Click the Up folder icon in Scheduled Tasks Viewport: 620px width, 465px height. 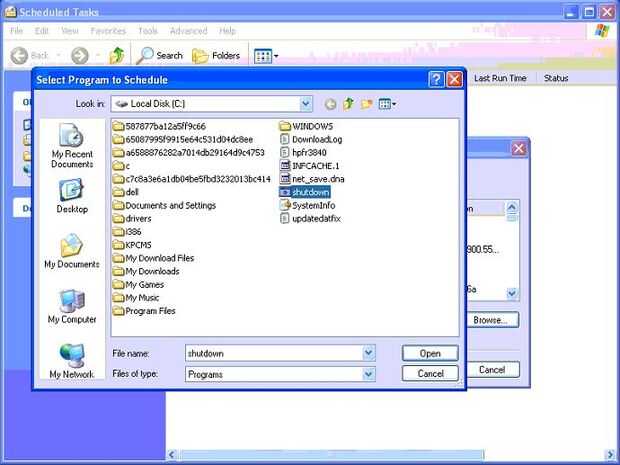click(117, 56)
